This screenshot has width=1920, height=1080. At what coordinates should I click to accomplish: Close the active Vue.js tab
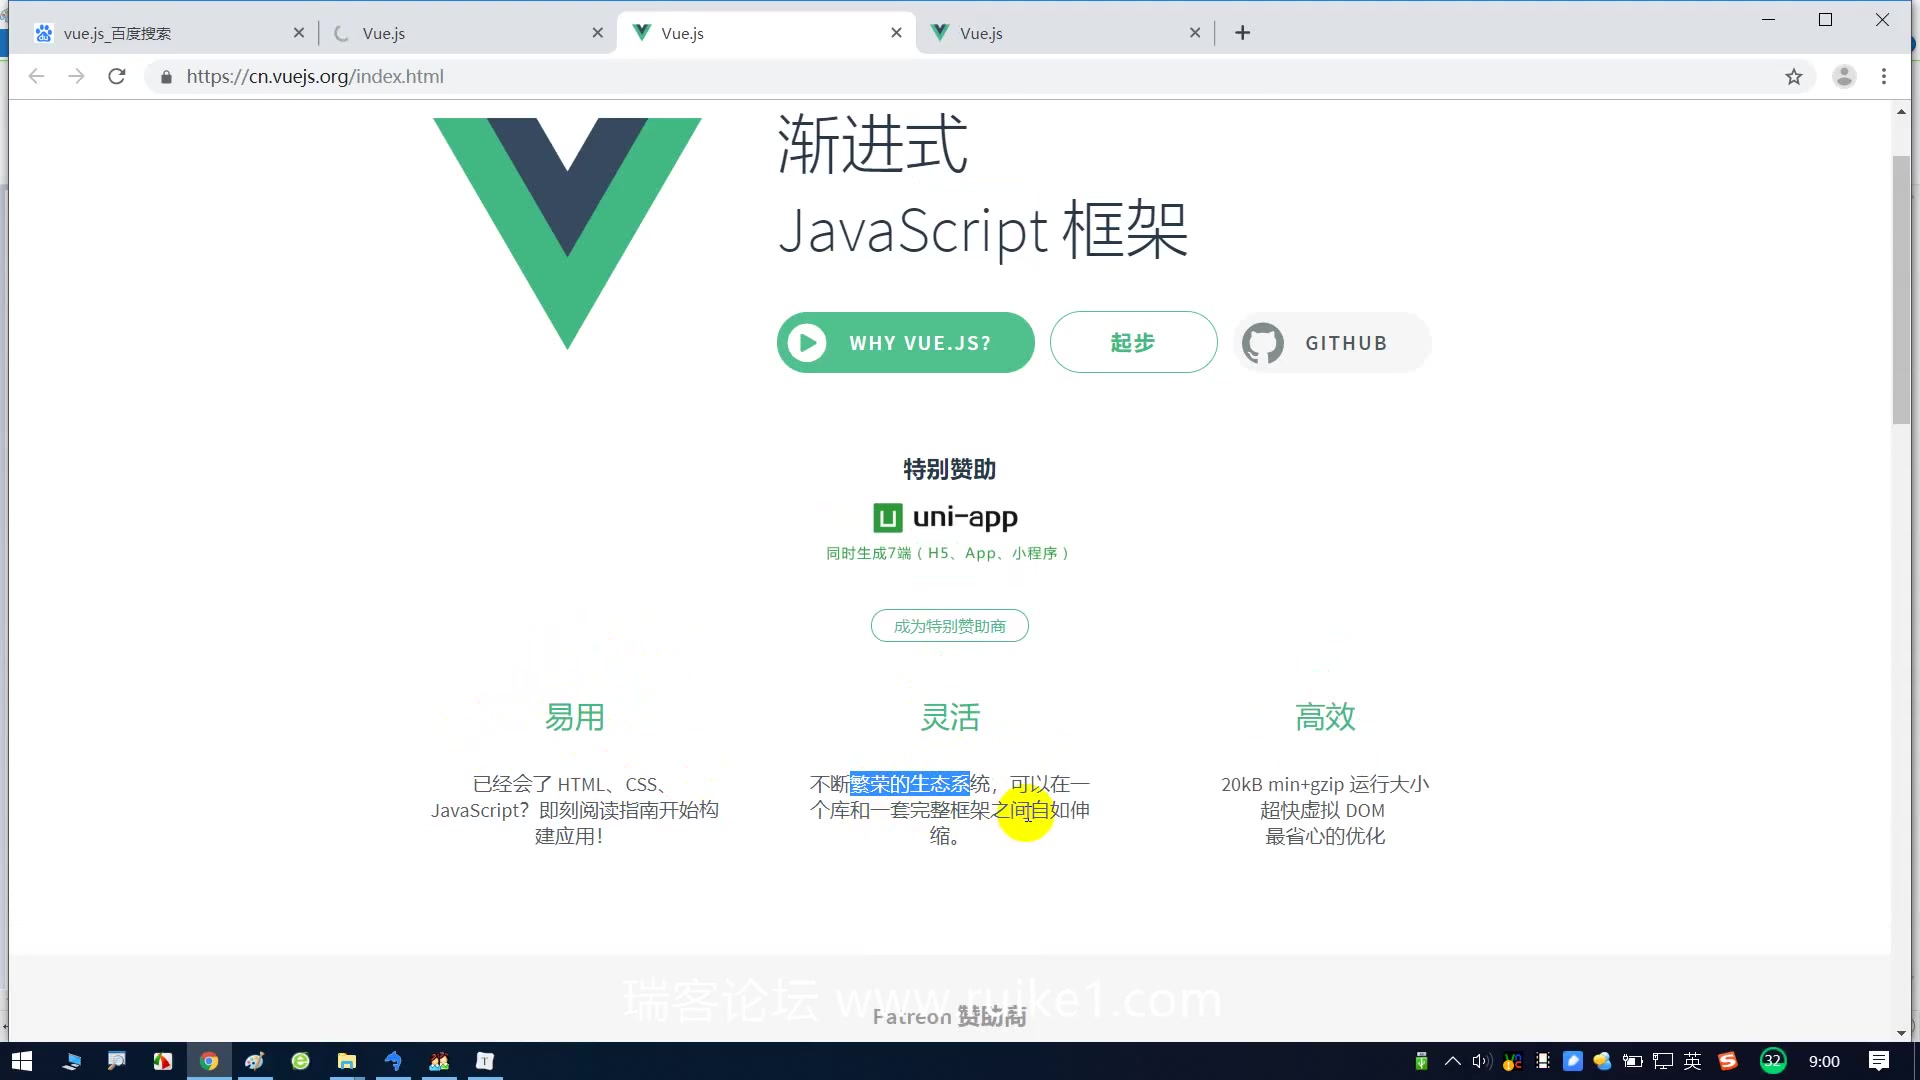pyautogui.click(x=896, y=33)
